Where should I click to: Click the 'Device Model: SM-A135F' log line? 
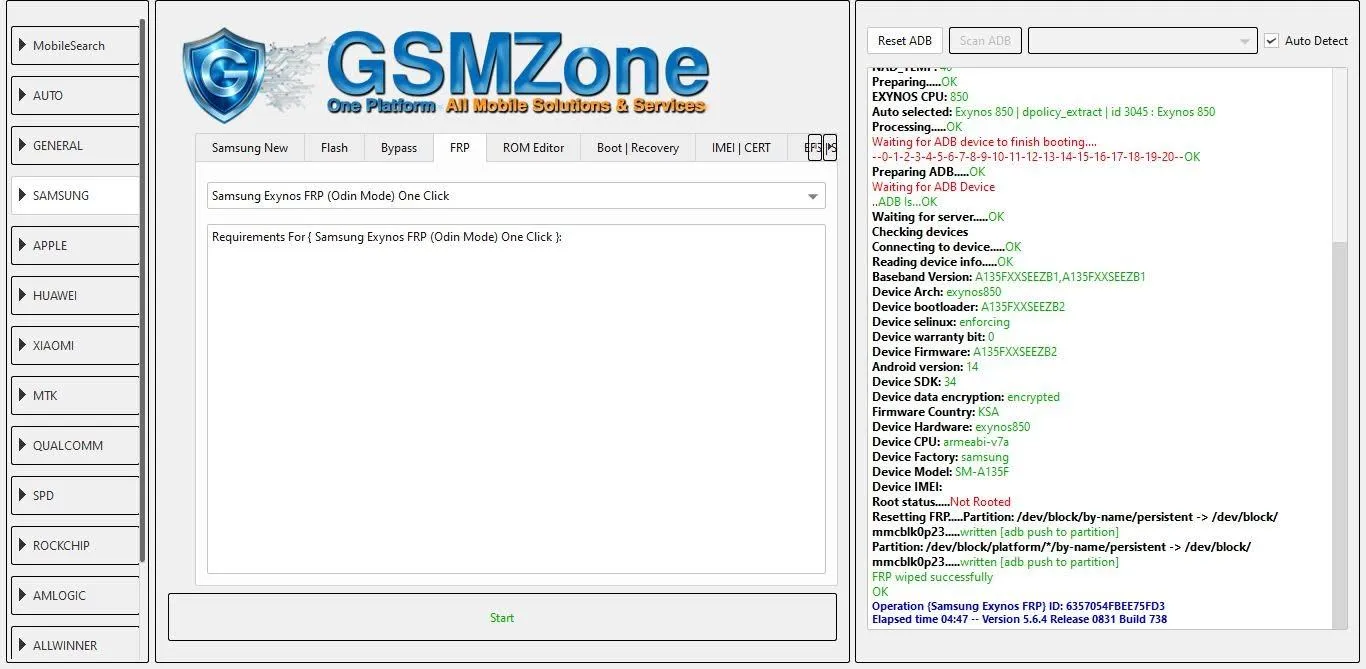click(x=940, y=472)
